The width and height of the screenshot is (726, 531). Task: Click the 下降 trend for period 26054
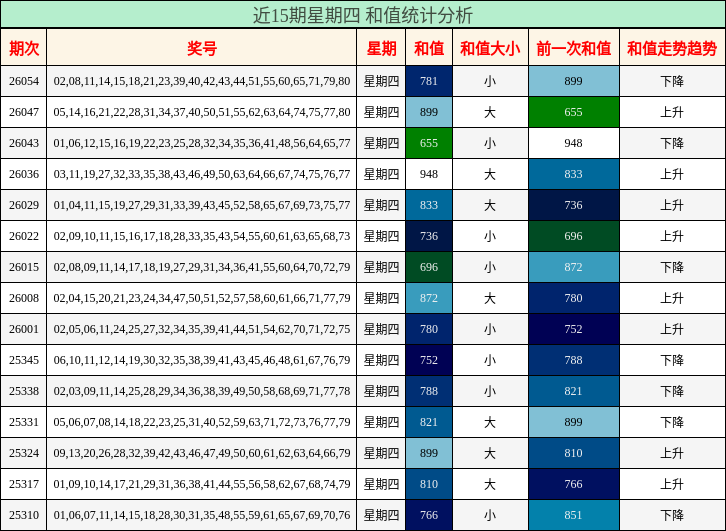point(672,81)
